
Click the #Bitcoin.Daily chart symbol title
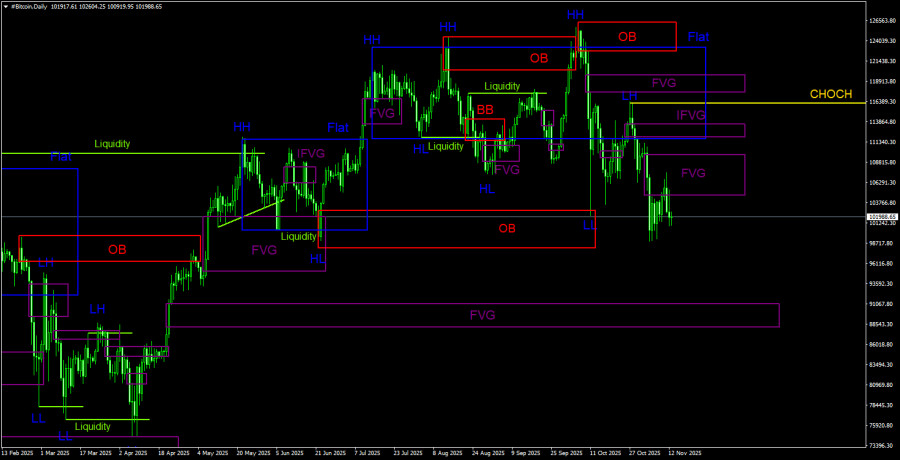[x=33, y=6]
